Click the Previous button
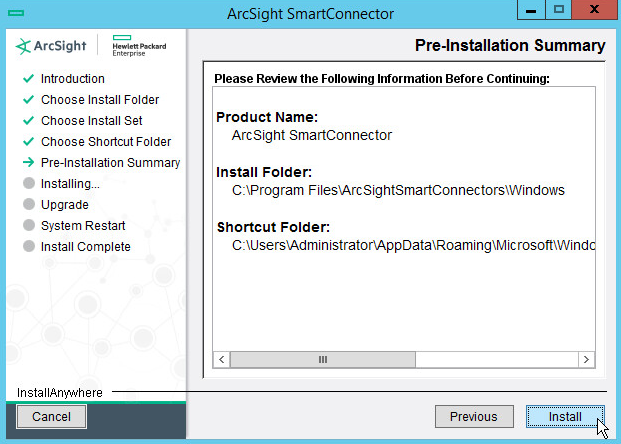 tap(473, 417)
